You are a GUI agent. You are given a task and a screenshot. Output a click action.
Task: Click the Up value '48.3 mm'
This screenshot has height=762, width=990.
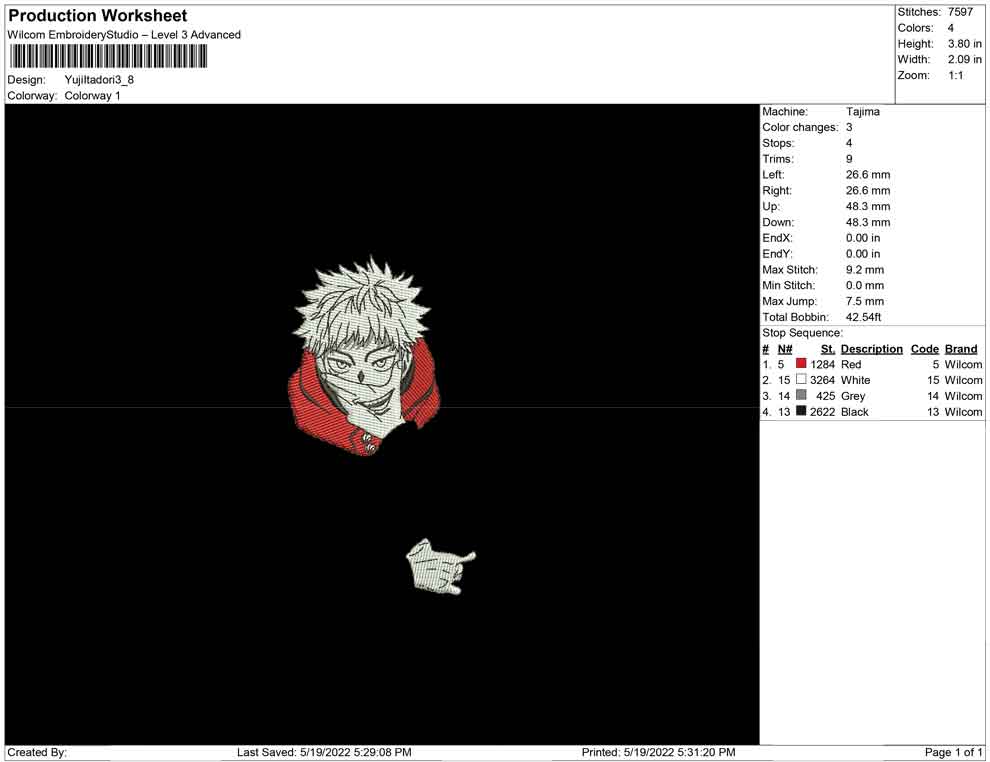click(868, 206)
